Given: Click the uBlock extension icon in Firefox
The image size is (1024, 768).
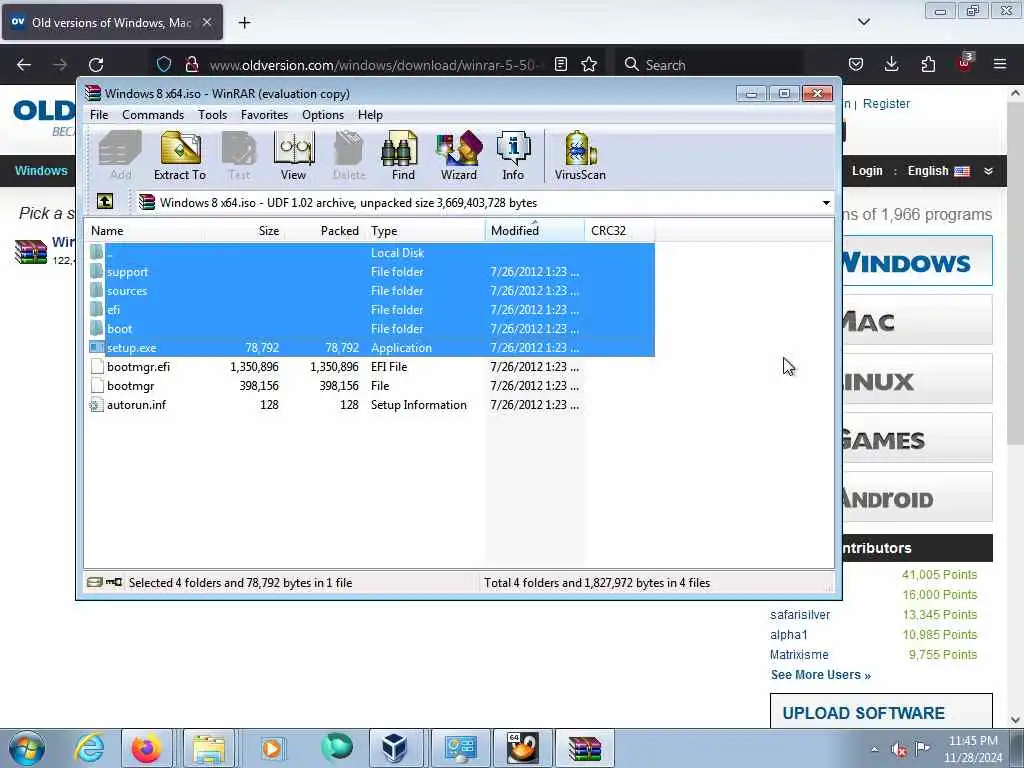Looking at the screenshot, I should click(x=965, y=63).
